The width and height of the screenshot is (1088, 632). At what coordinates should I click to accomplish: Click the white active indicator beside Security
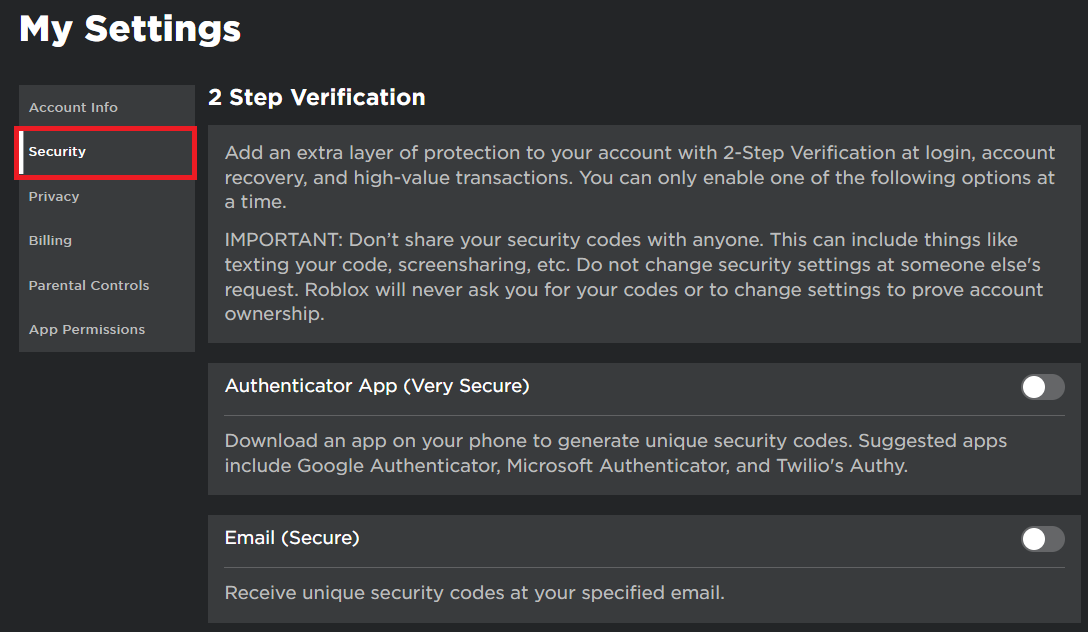pyautogui.click(x=21, y=152)
